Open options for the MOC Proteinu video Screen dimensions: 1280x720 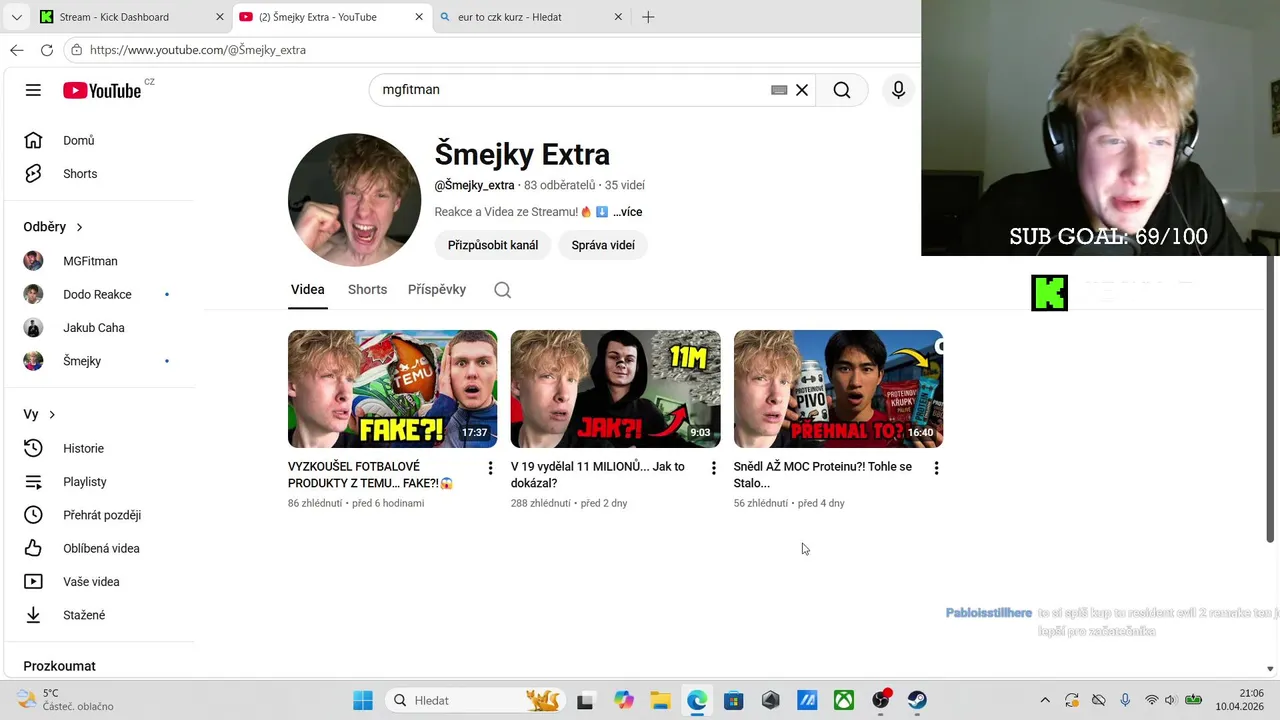coord(936,468)
